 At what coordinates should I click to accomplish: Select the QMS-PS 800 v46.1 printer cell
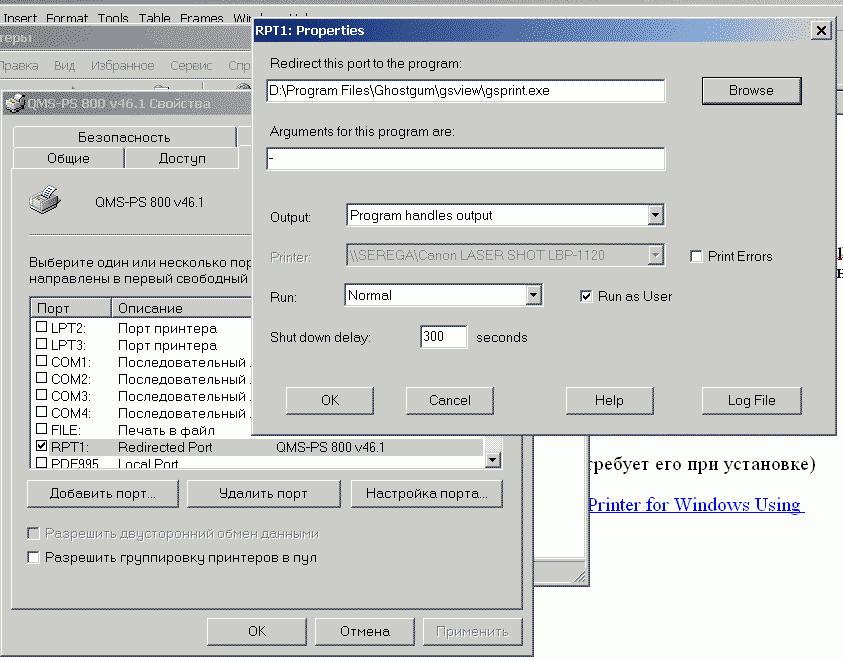tap(330, 447)
